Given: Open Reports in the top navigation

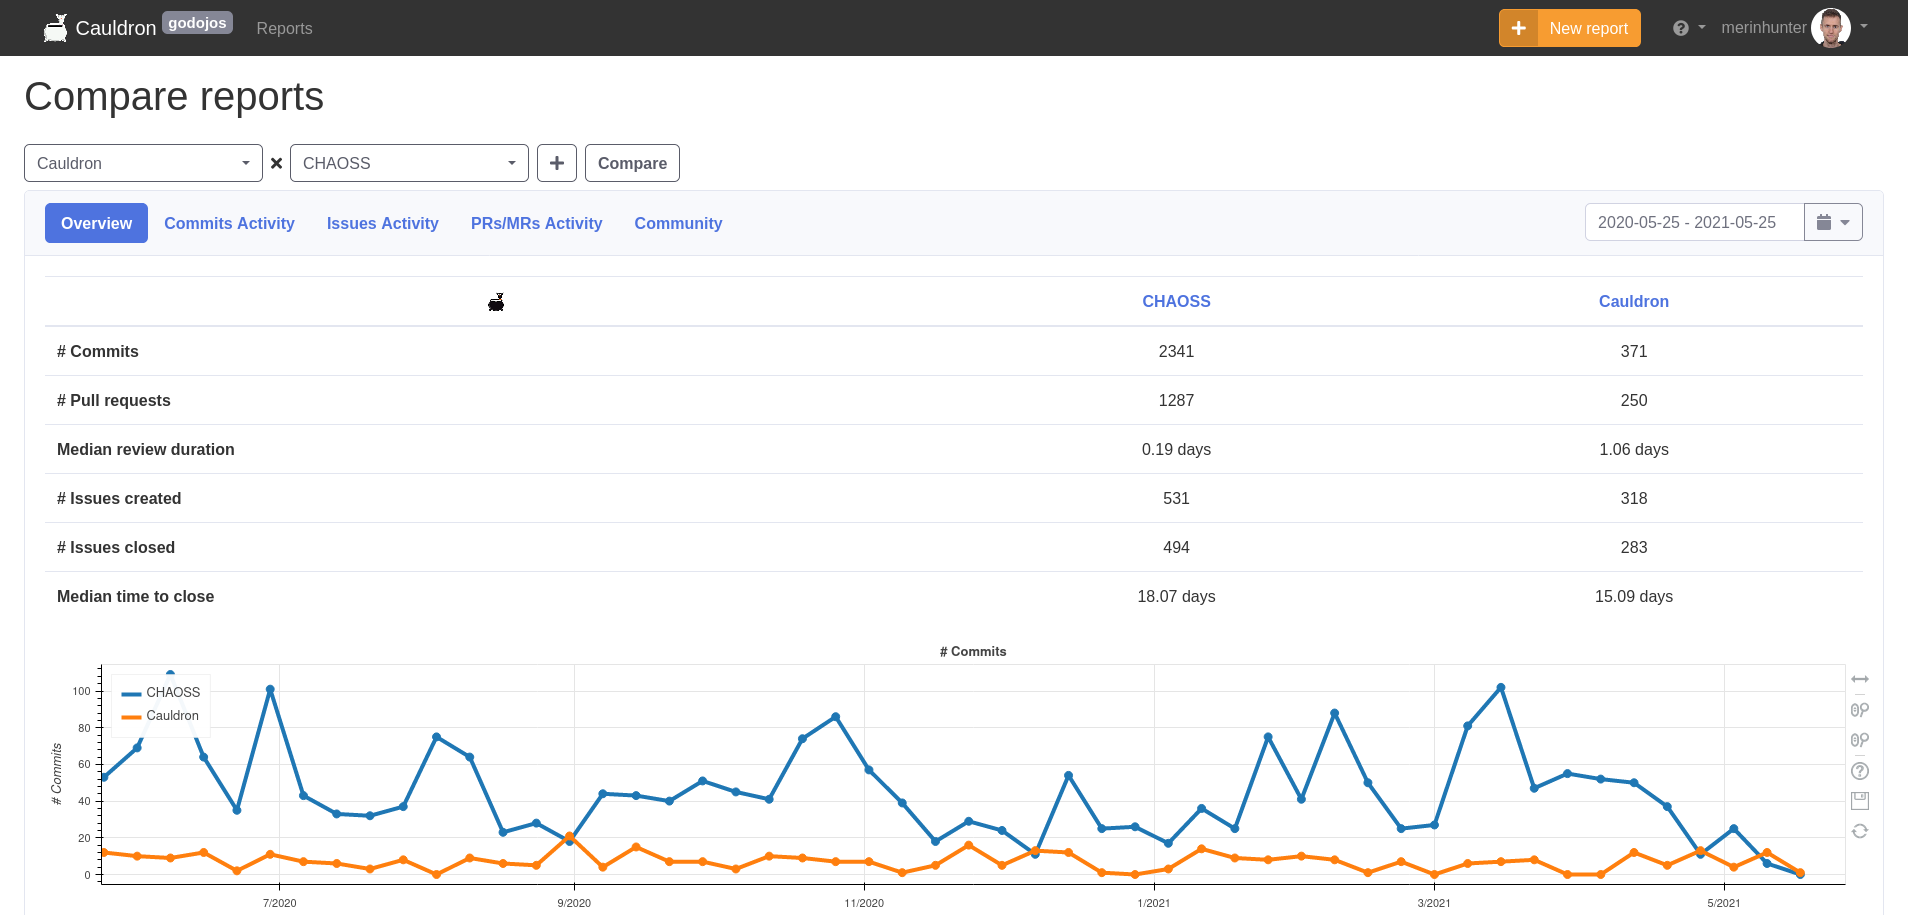Looking at the screenshot, I should 284,28.
